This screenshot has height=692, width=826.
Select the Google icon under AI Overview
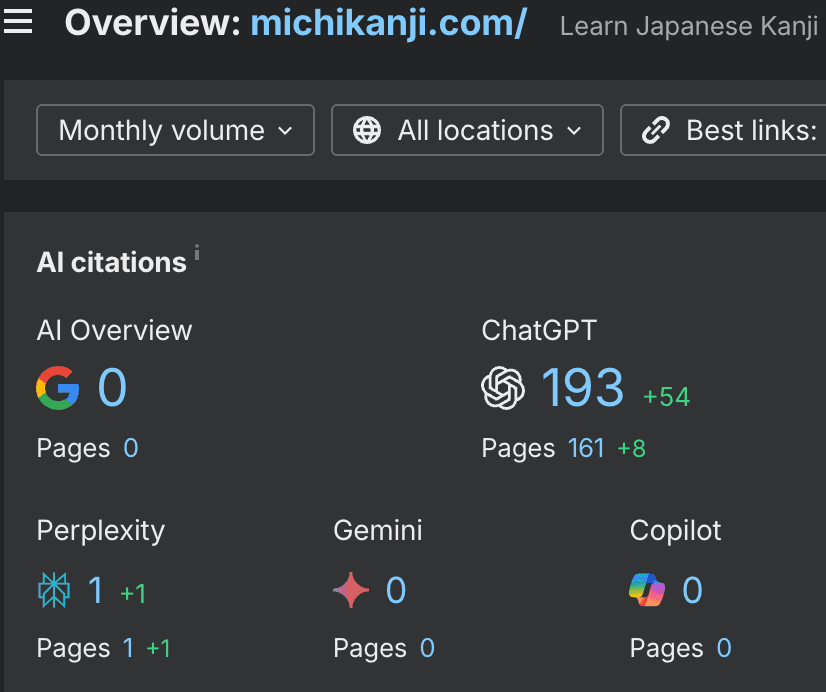pyautogui.click(x=57, y=388)
